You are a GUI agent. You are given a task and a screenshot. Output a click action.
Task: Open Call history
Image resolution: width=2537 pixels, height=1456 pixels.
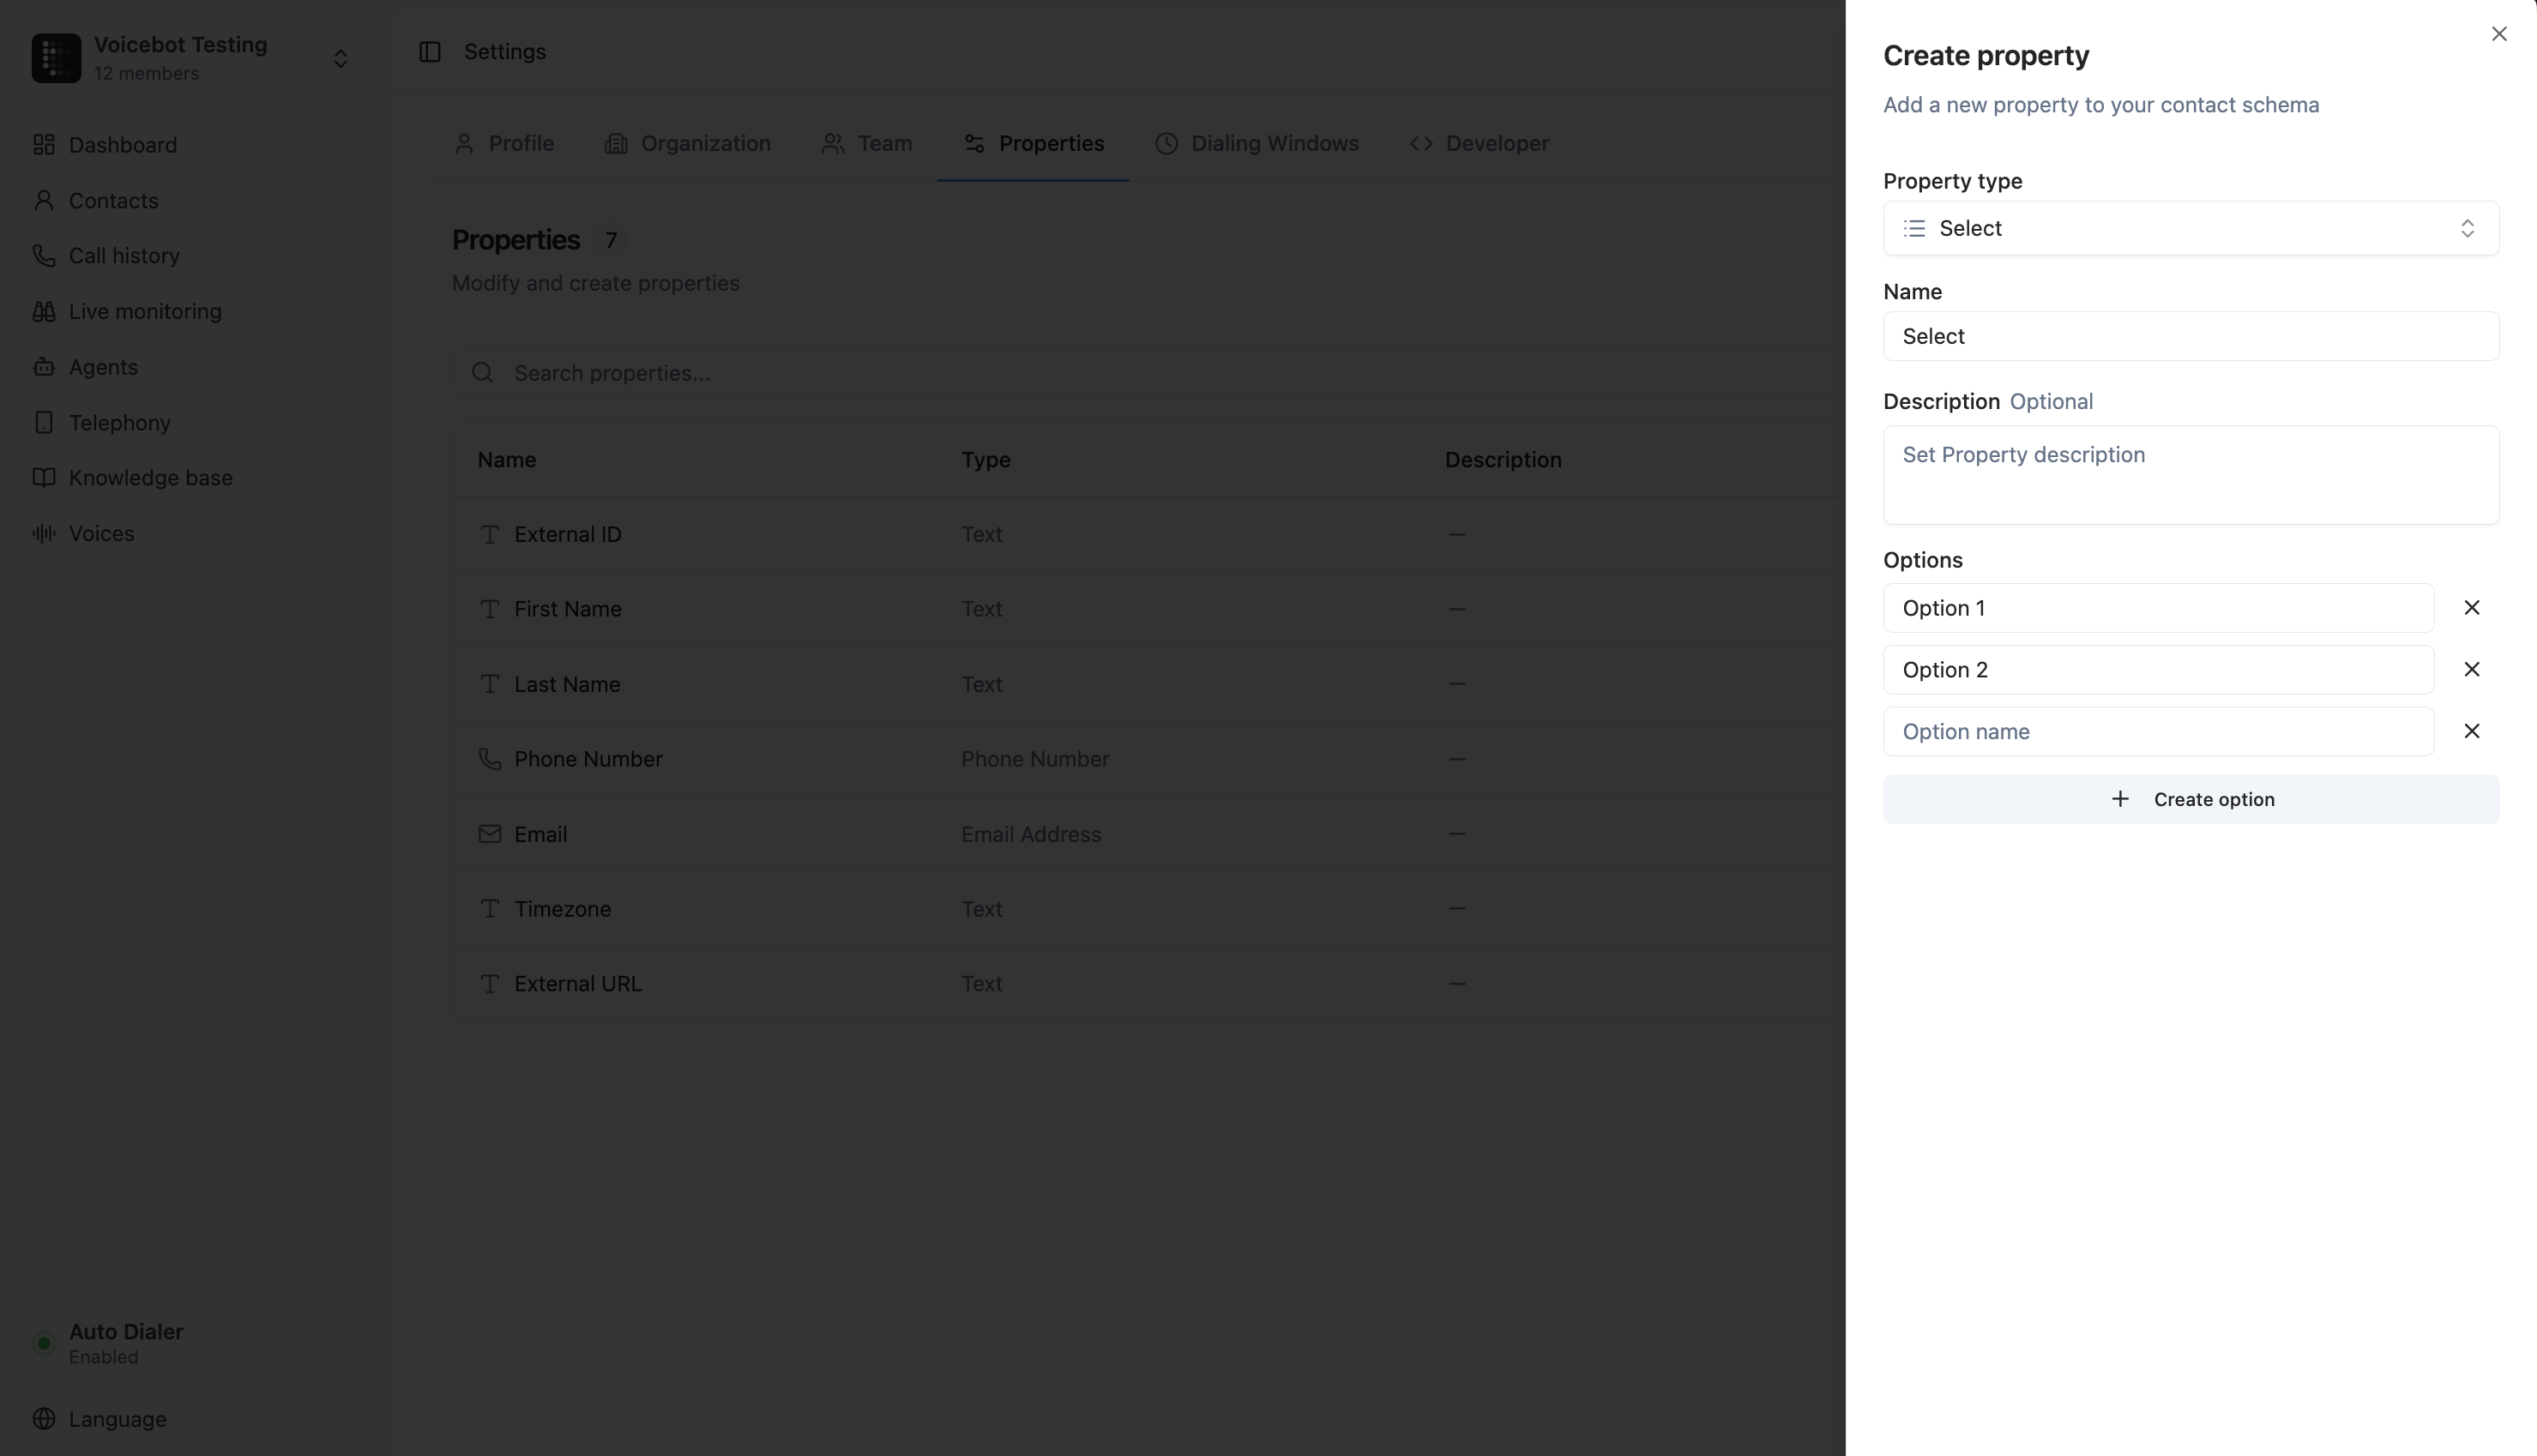(124, 255)
